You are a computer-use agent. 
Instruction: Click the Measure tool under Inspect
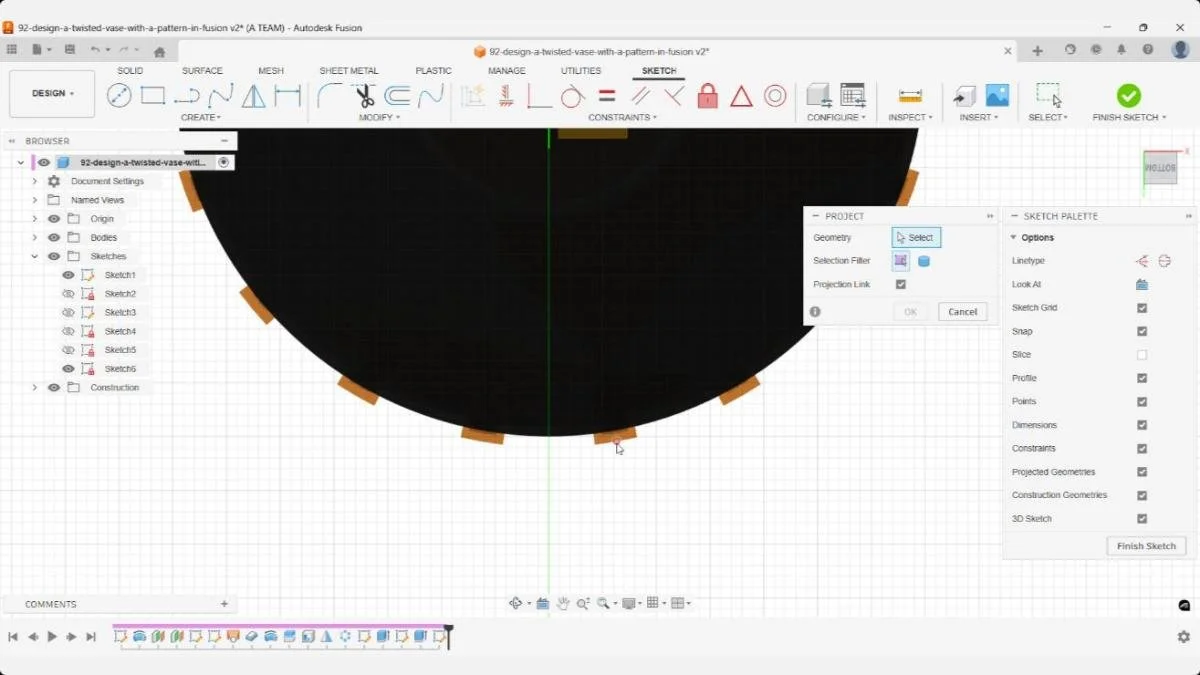pyautogui.click(x=908, y=95)
